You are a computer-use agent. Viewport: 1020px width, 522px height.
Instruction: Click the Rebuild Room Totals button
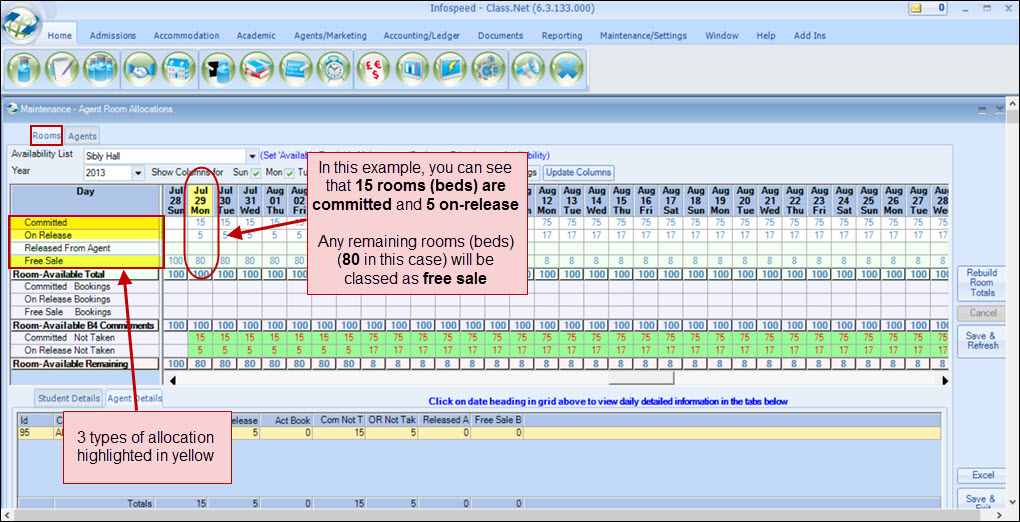[x=981, y=283]
